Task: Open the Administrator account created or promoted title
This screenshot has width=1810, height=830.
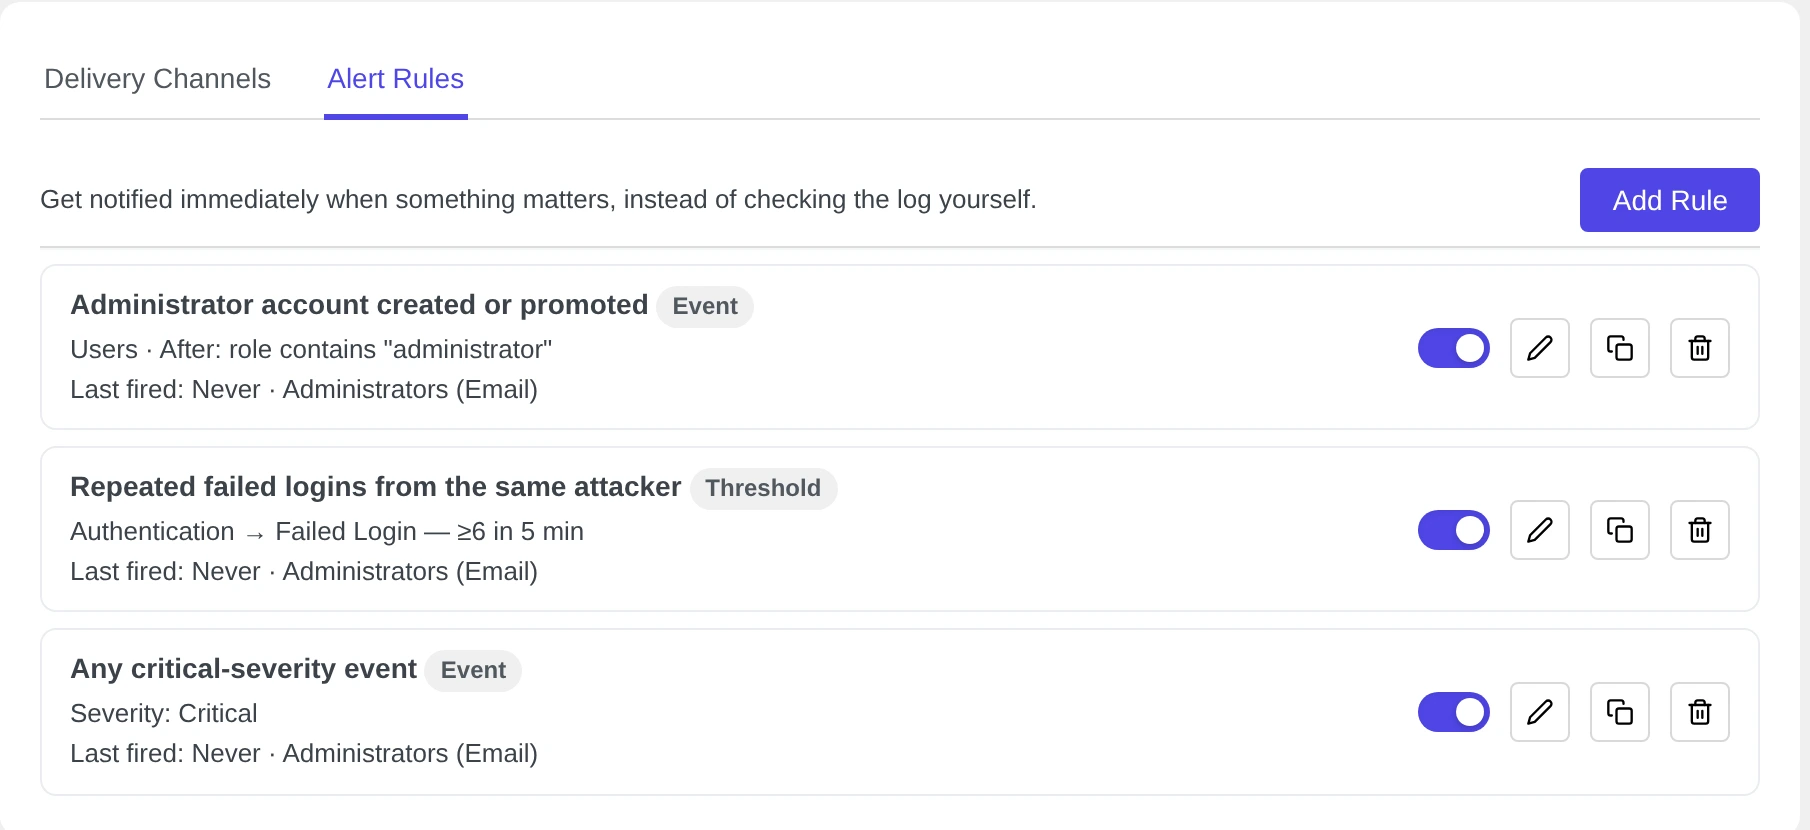Action: 359,305
